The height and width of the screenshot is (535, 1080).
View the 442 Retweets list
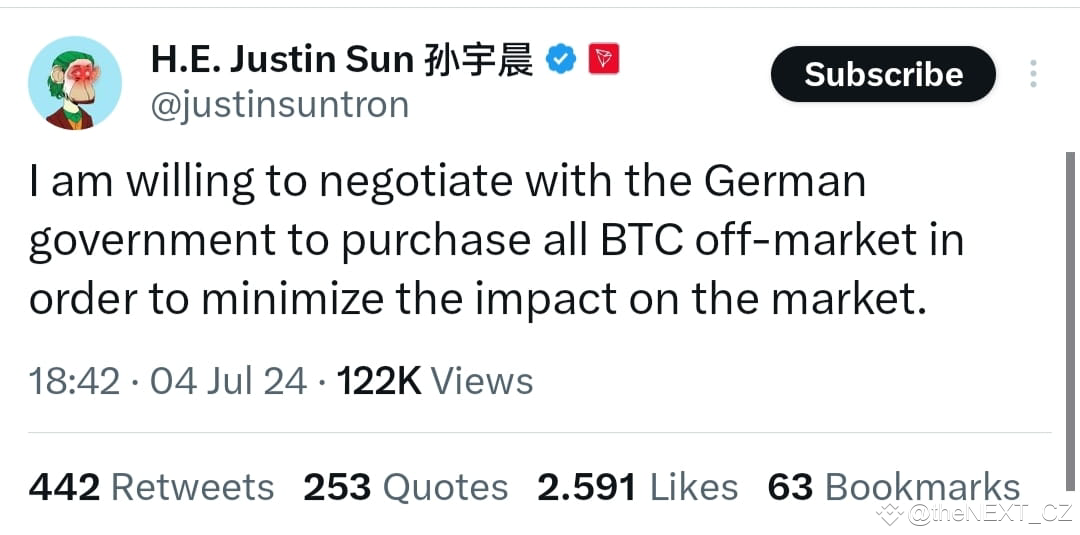pos(151,487)
